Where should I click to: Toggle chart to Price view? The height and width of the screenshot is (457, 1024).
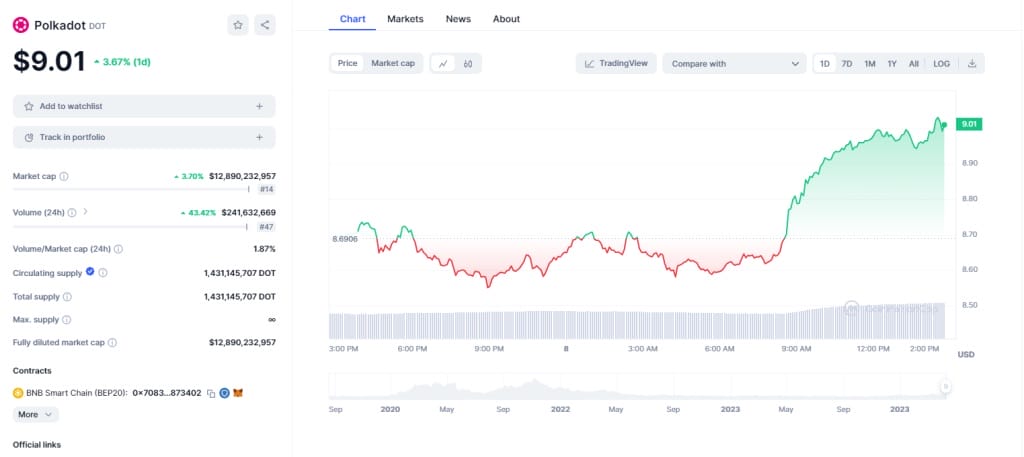click(347, 63)
